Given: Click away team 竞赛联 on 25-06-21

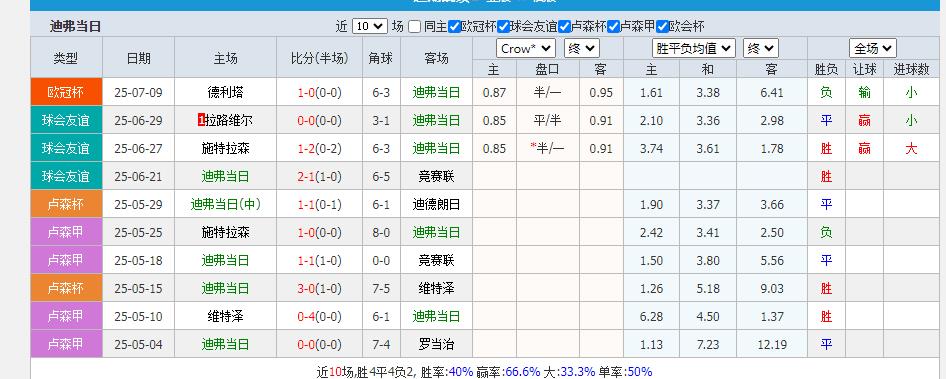Looking at the screenshot, I should click(436, 177).
